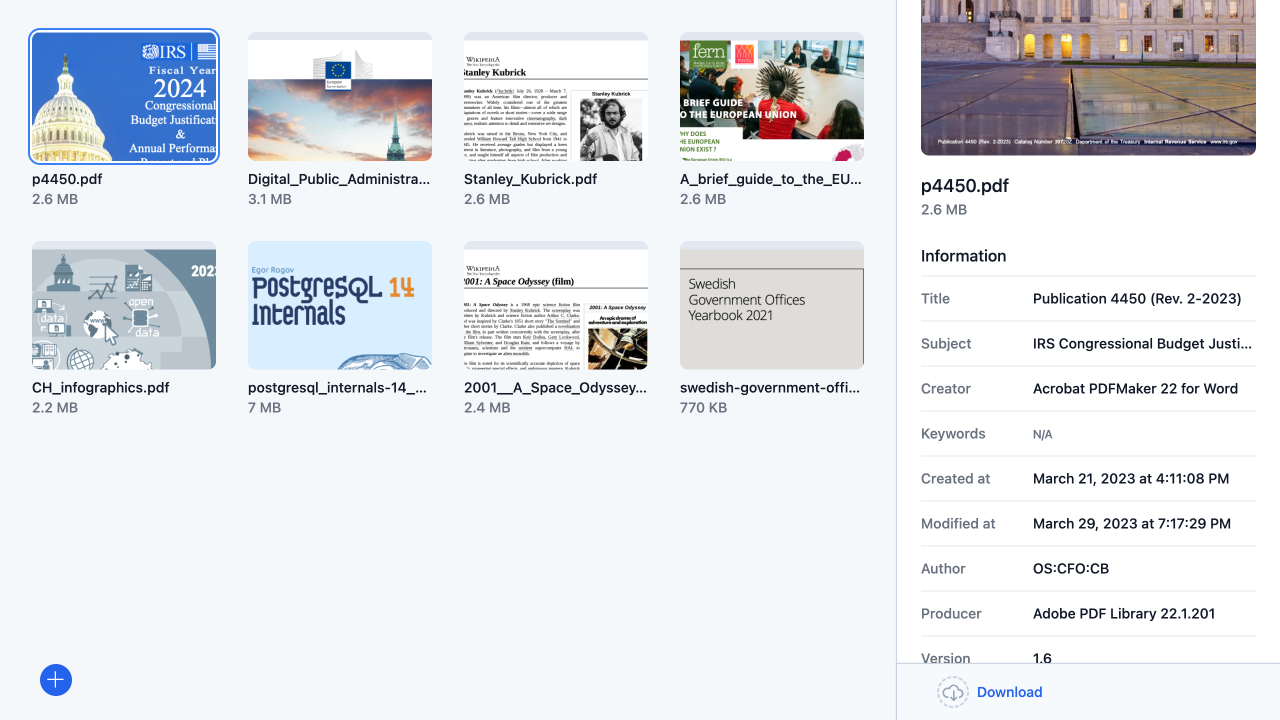The height and width of the screenshot is (720, 1280).
Task: Open the Swedish Government Offices Yearbook PDF
Action: 771,306
